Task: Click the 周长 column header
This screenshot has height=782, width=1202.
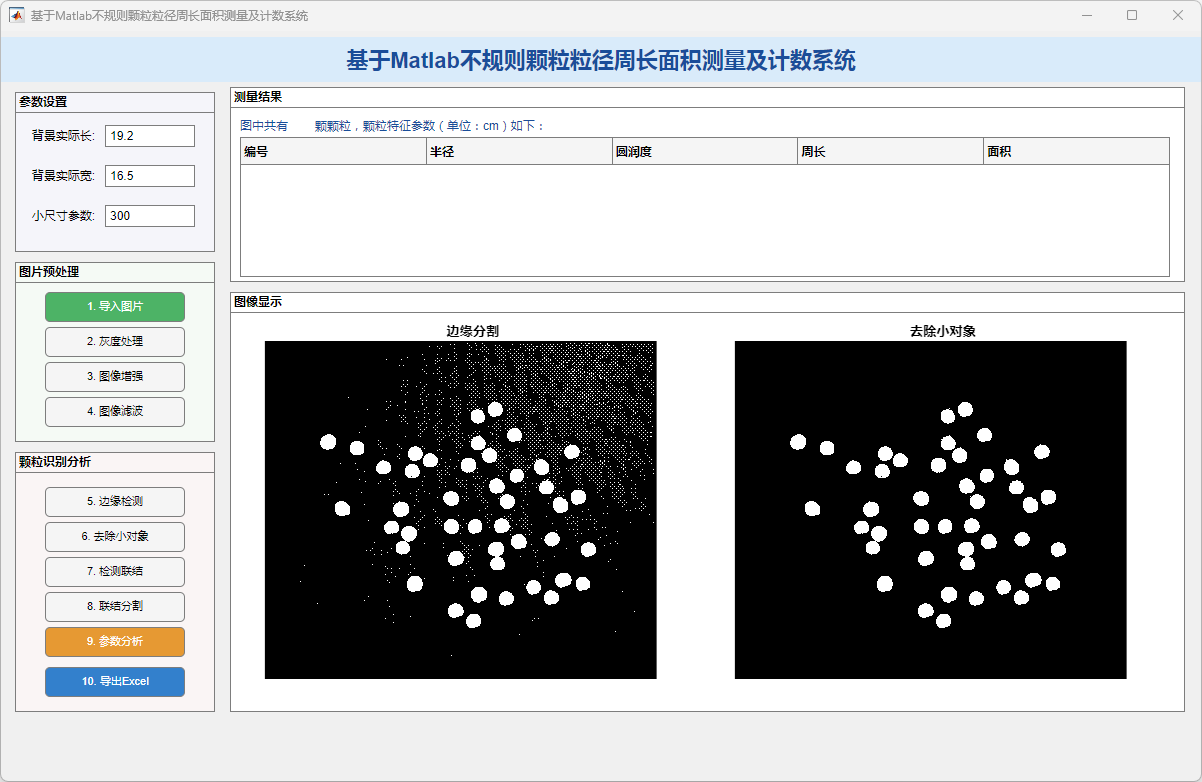Action: [x=890, y=152]
